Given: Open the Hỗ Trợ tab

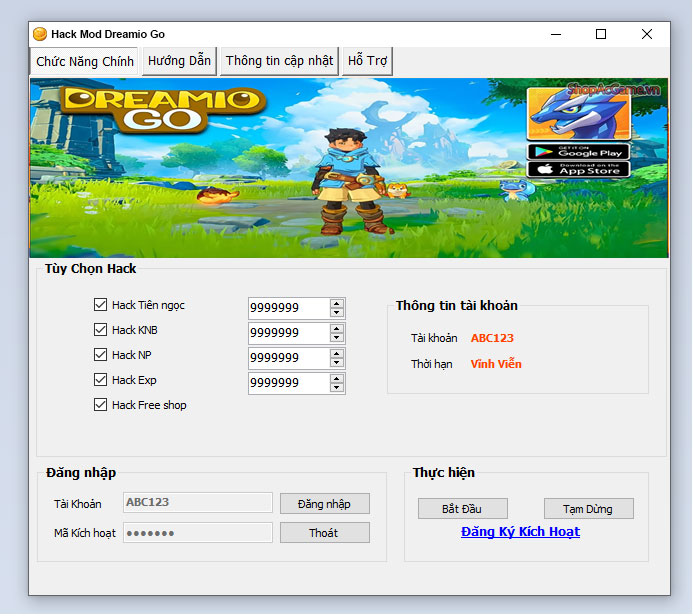Looking at the screenshot, I should pos(367,61).
